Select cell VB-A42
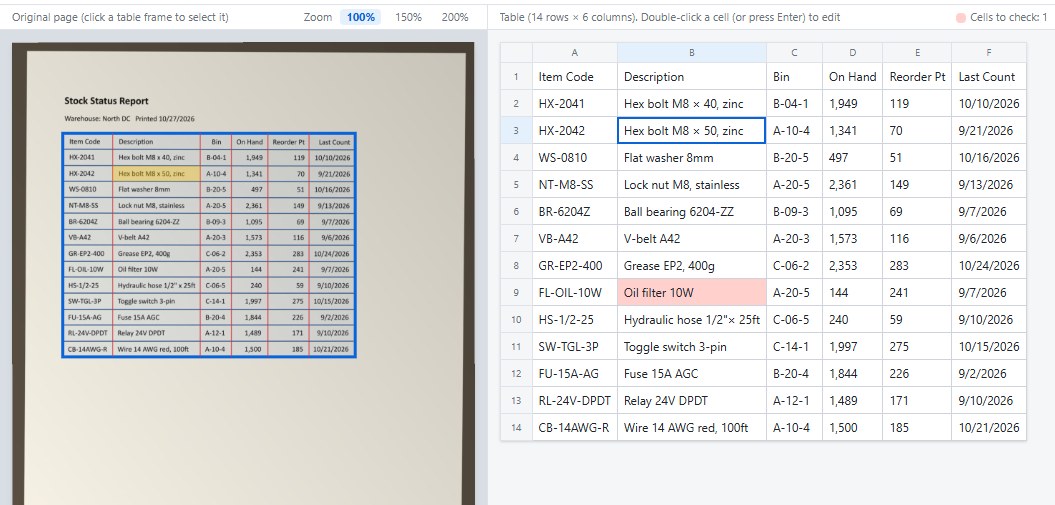Image resolution: width=1055 pixels, height=505 pixels. click(575, 238)
